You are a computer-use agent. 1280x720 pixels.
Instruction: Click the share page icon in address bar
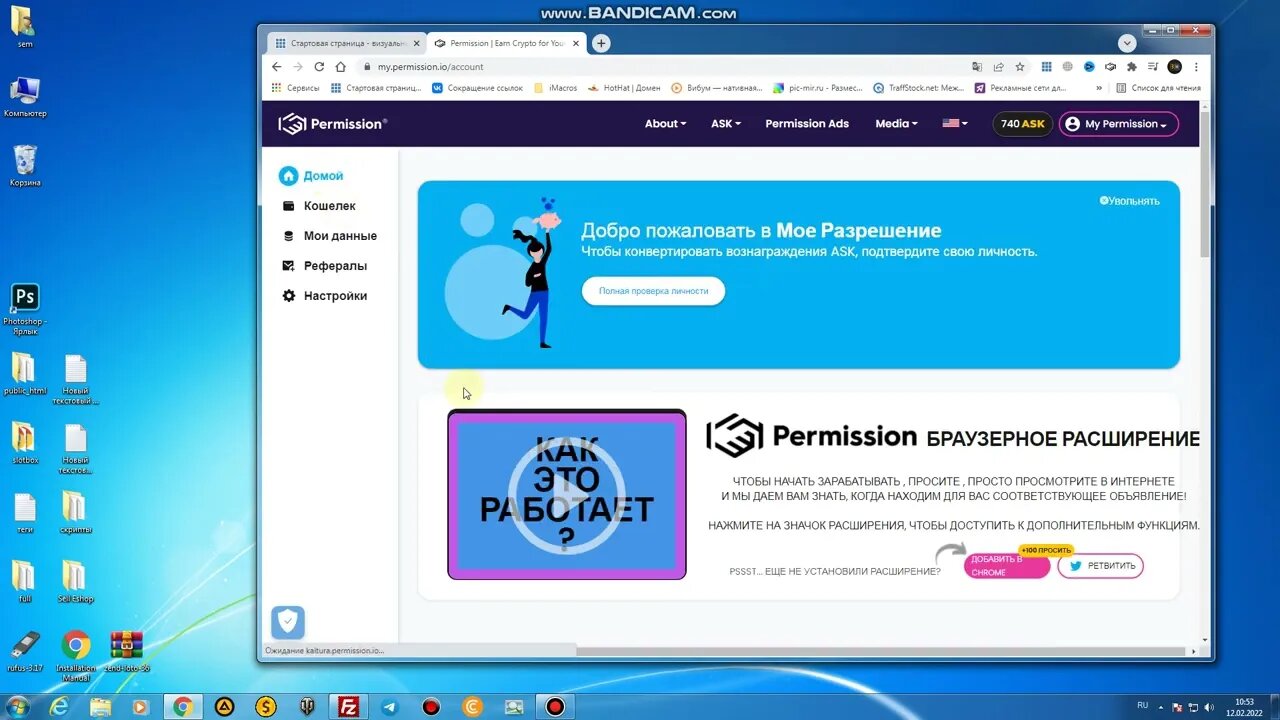(x=998, y=67)
